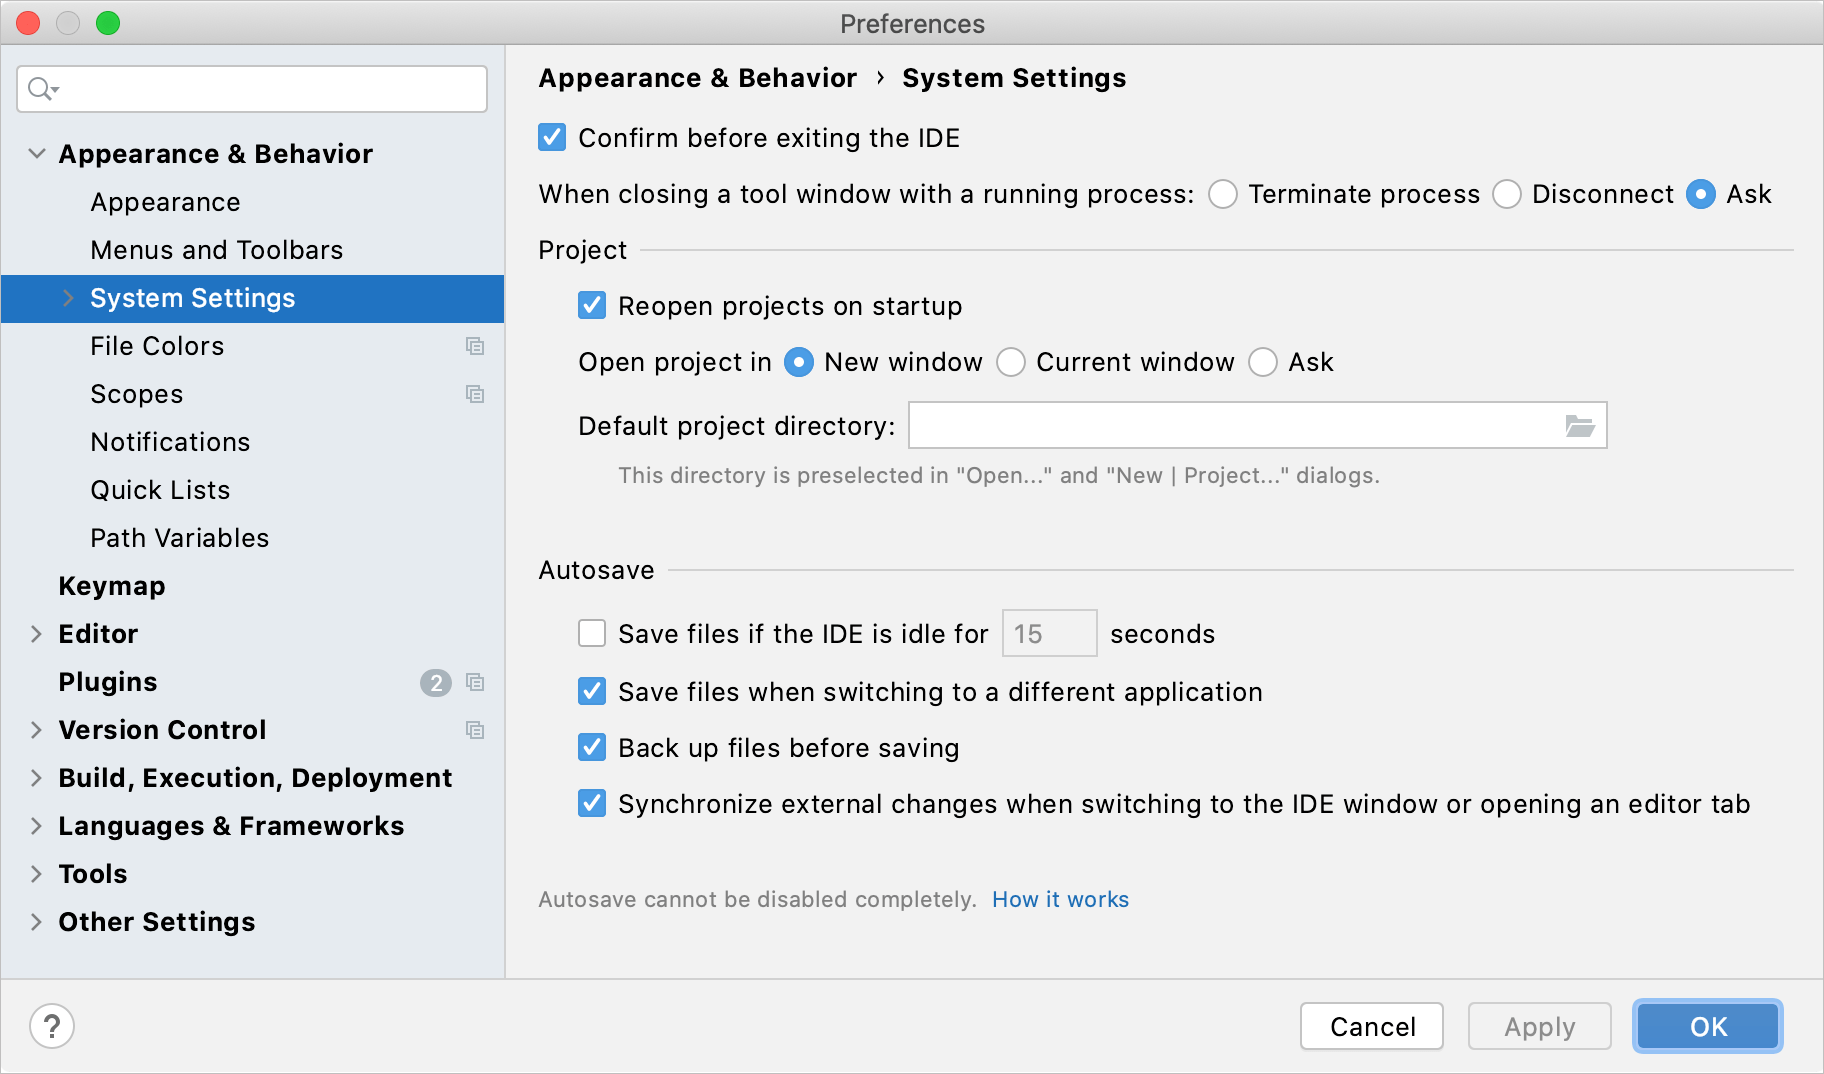Viewport: 1824px width, 1074px height.
Task: Click the Apply button
Action: click(x=1540, y=1027)
